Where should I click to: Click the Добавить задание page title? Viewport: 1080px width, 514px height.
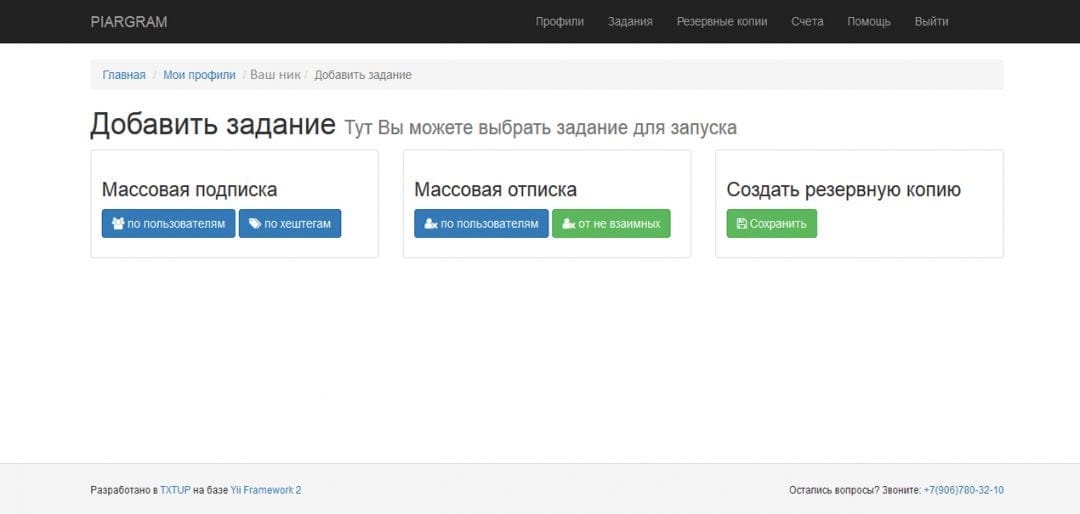pyautogui.click(x=213, y=125)
